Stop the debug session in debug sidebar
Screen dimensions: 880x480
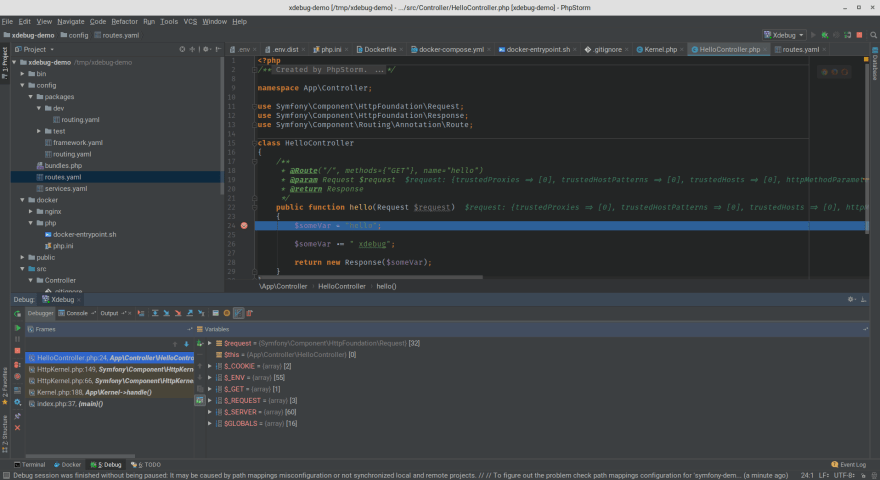pos(17,351)
